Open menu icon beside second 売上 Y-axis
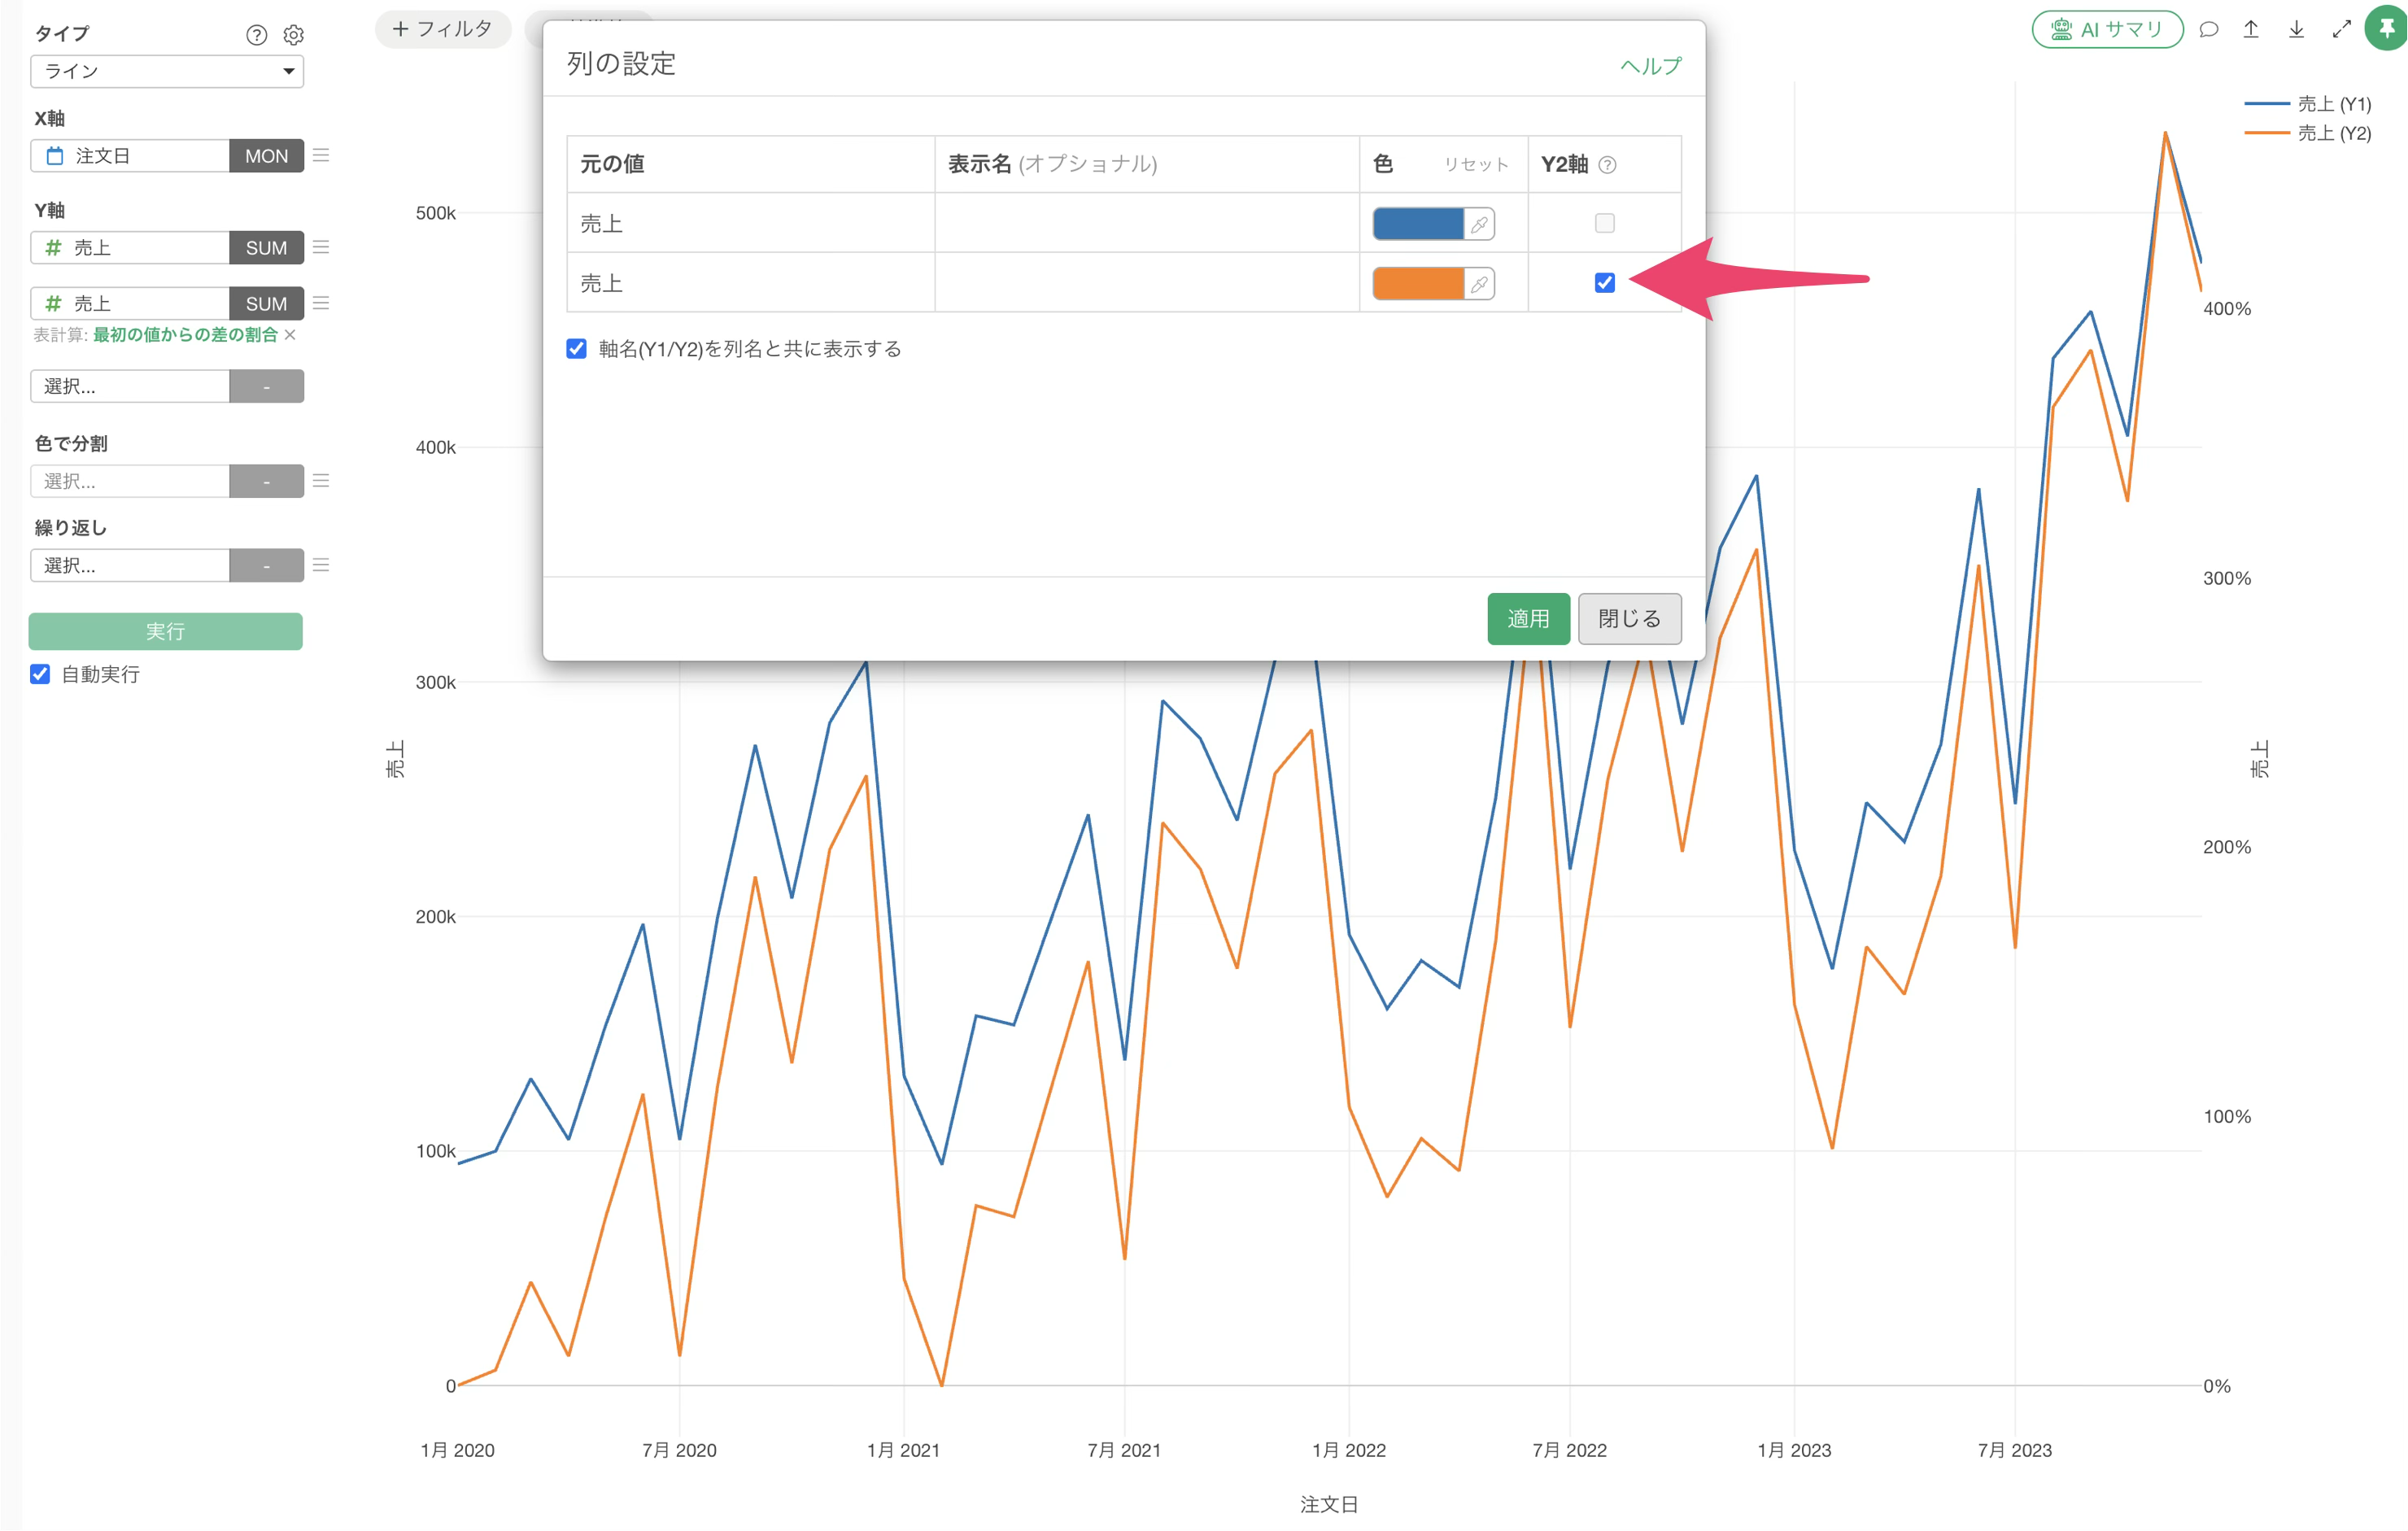This screenshot has width=2408, height=1531. 321,303
